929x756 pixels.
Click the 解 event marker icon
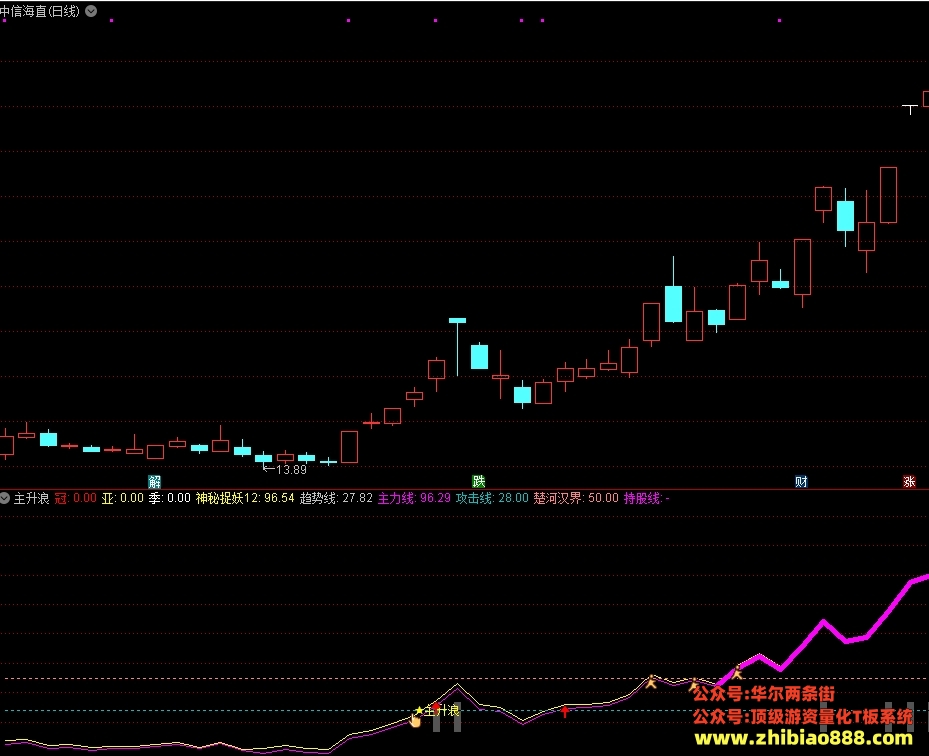155,481
